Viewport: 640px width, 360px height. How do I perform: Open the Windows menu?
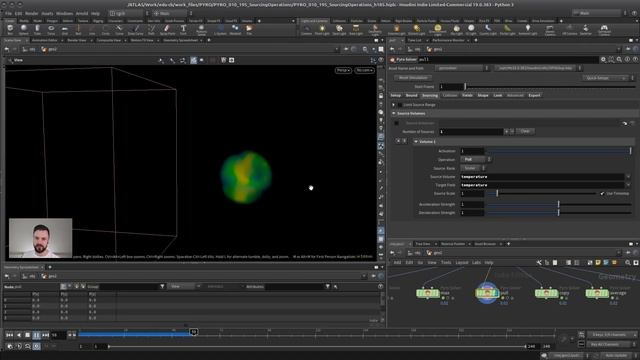pyautogui.click(x=64, y=13)
